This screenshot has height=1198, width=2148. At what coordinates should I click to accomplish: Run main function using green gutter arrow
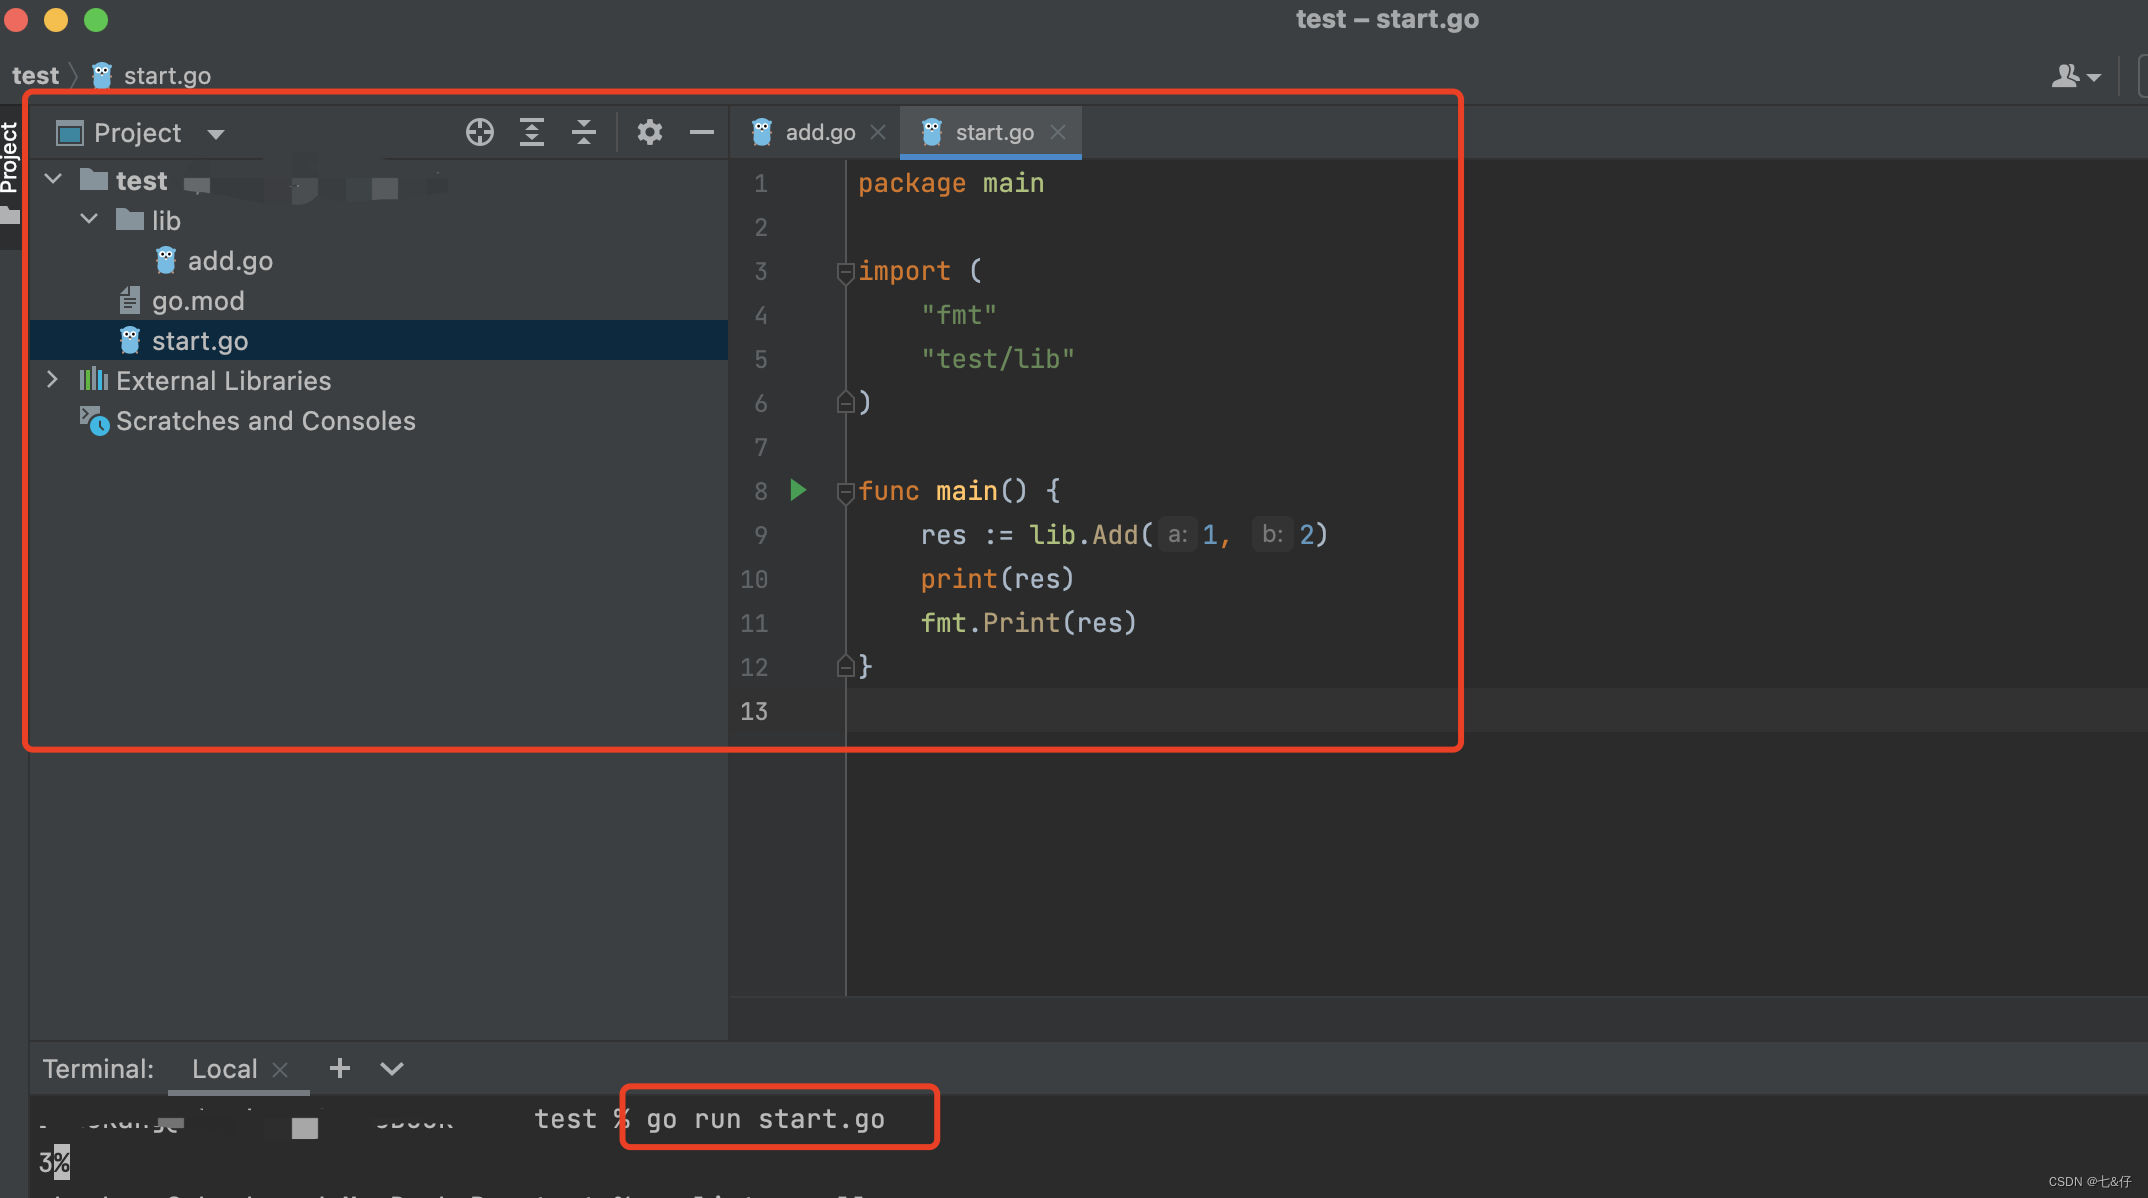point(798,490)
